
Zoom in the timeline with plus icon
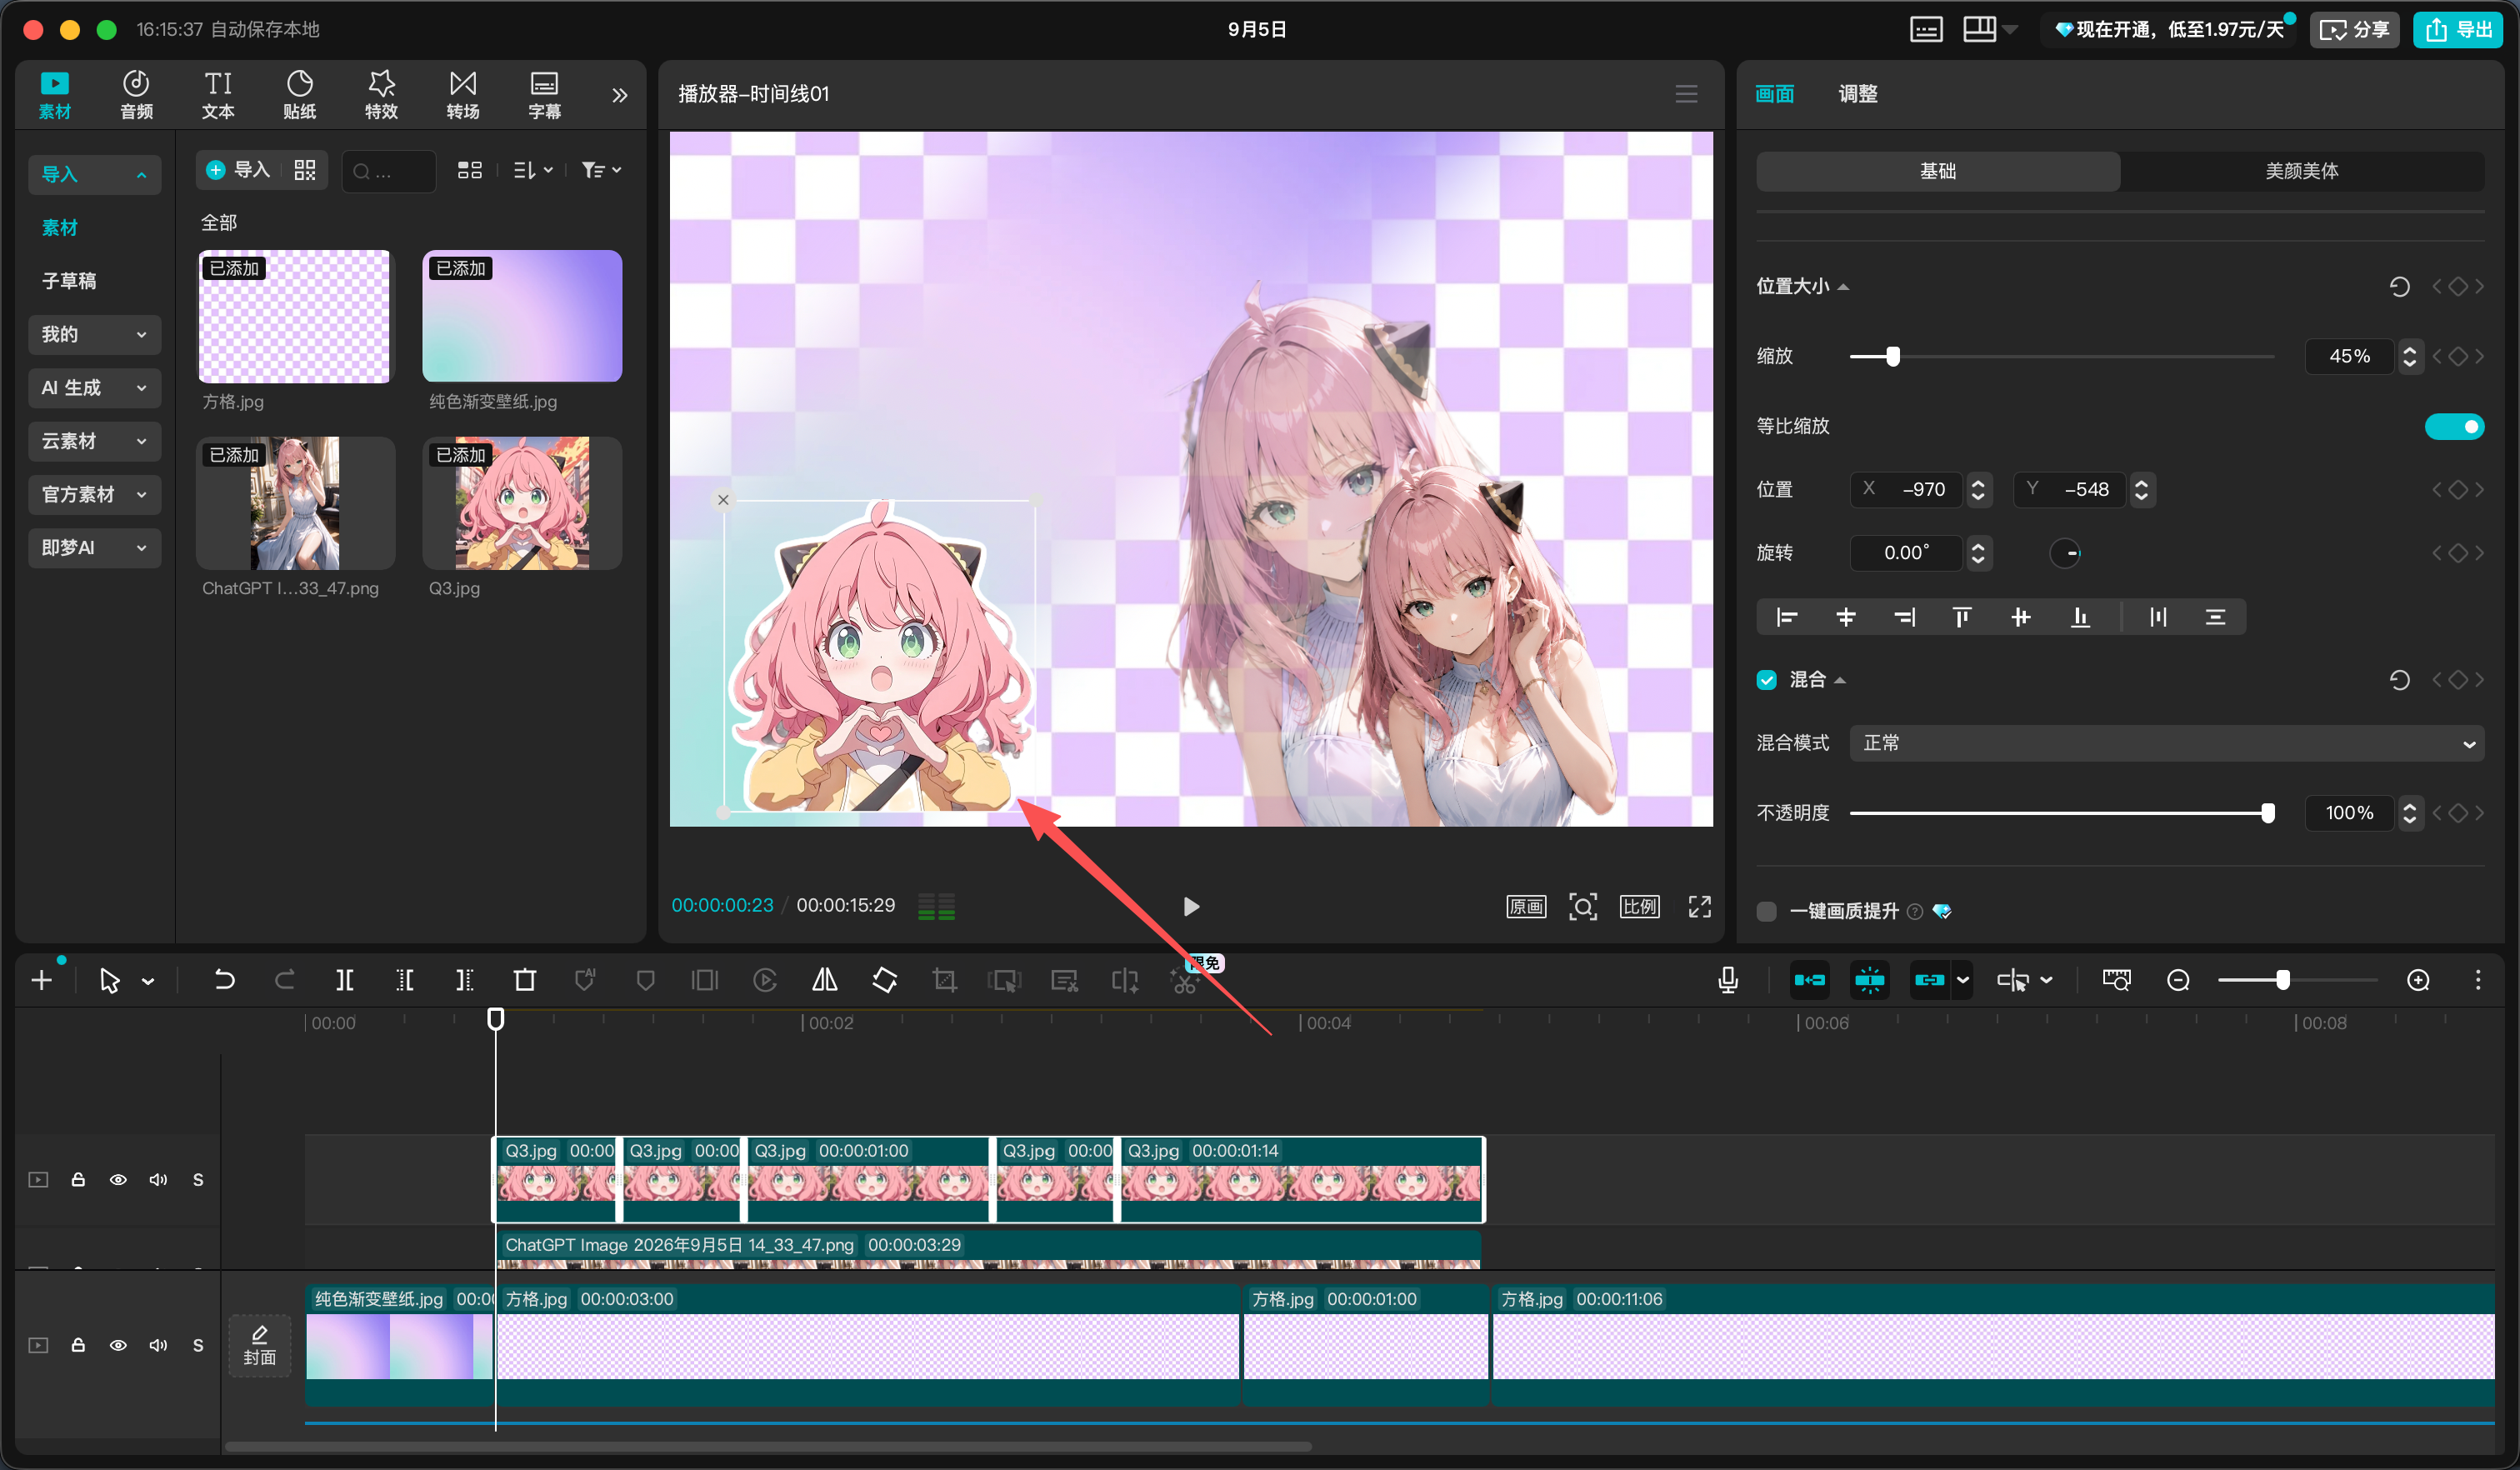(2417, 980)
